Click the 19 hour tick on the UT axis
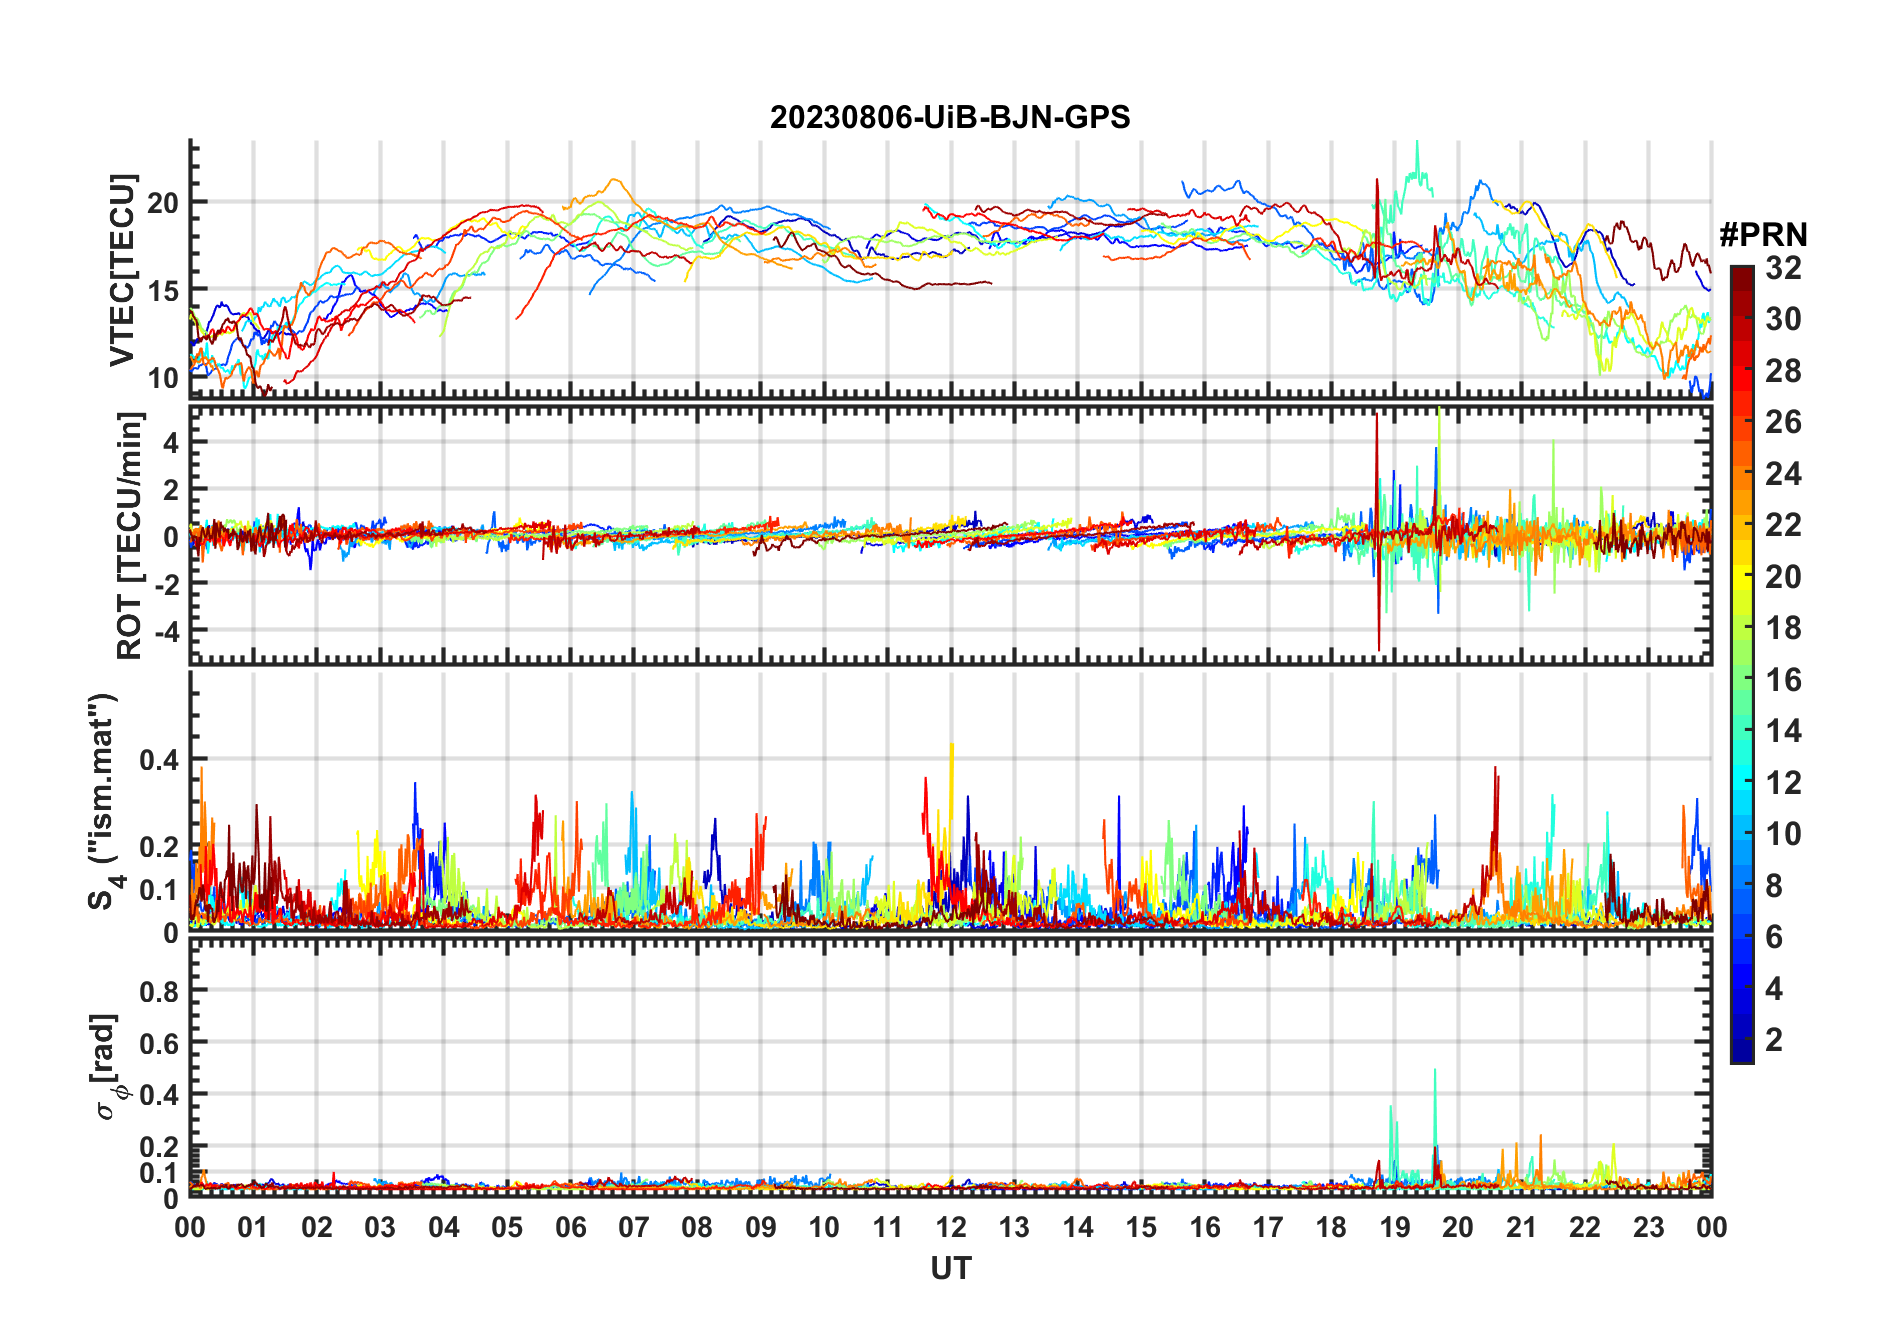The image size is (1902, 1330). [x=1395, y=1227]
